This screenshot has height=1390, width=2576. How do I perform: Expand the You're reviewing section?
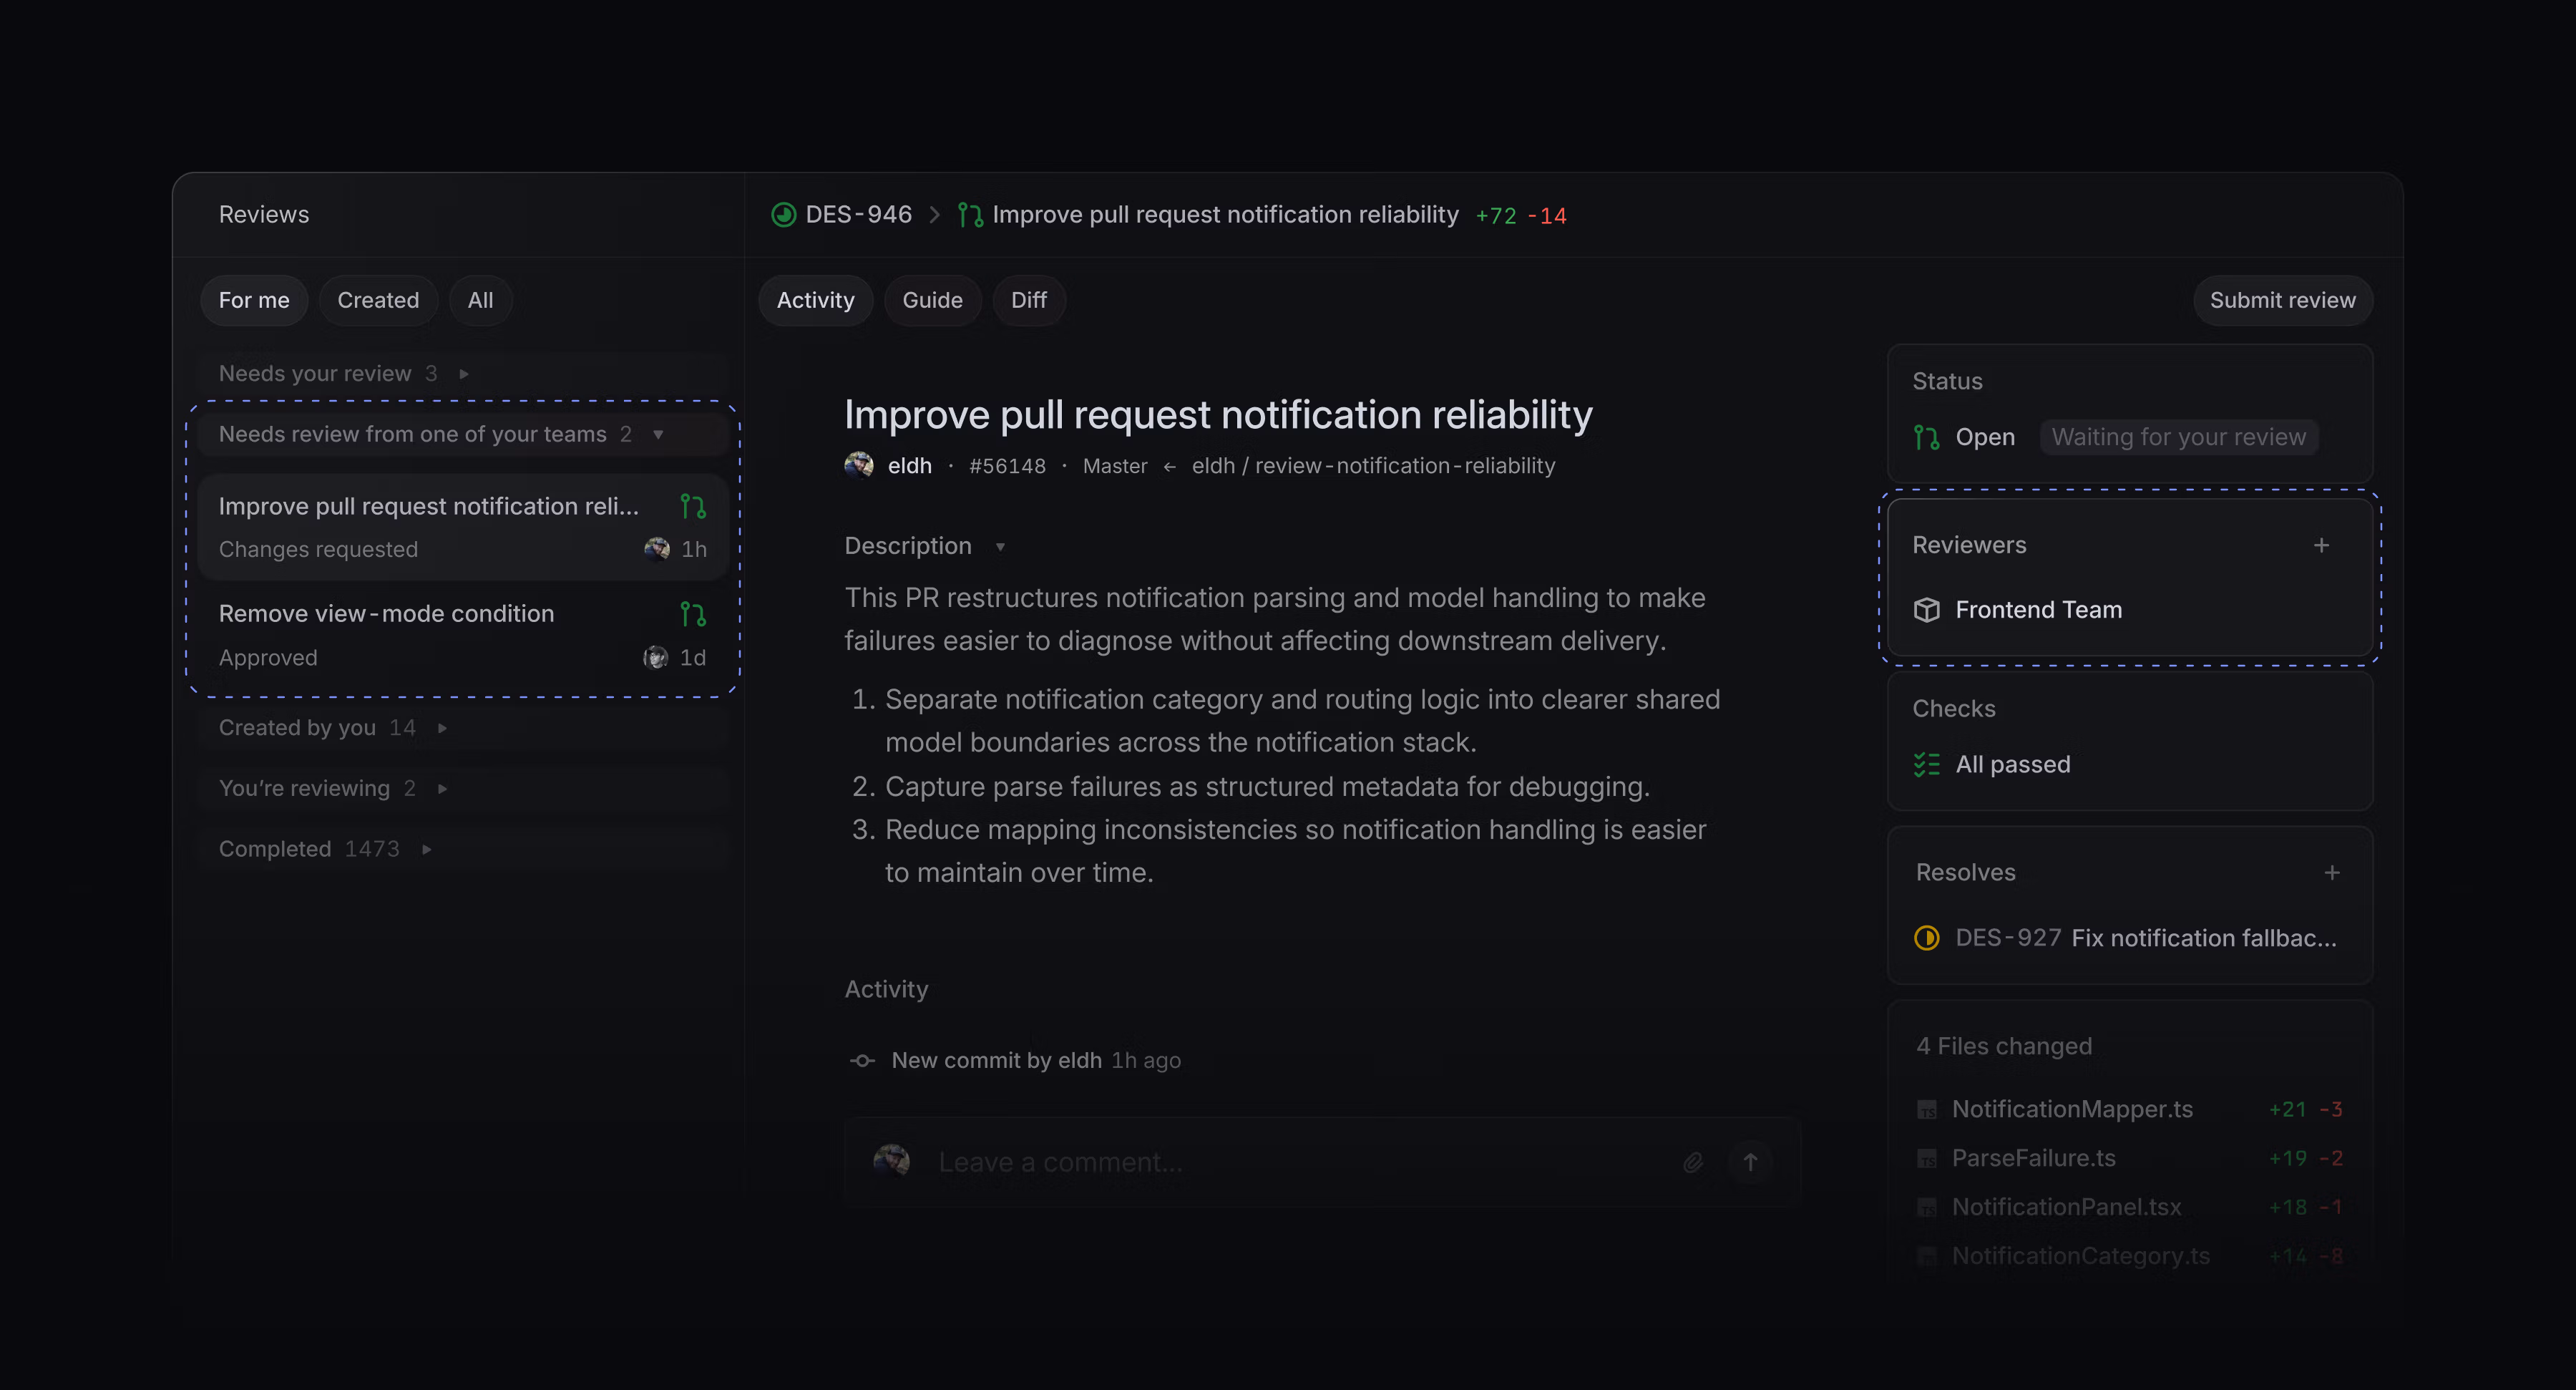click(x=442, y=788)
